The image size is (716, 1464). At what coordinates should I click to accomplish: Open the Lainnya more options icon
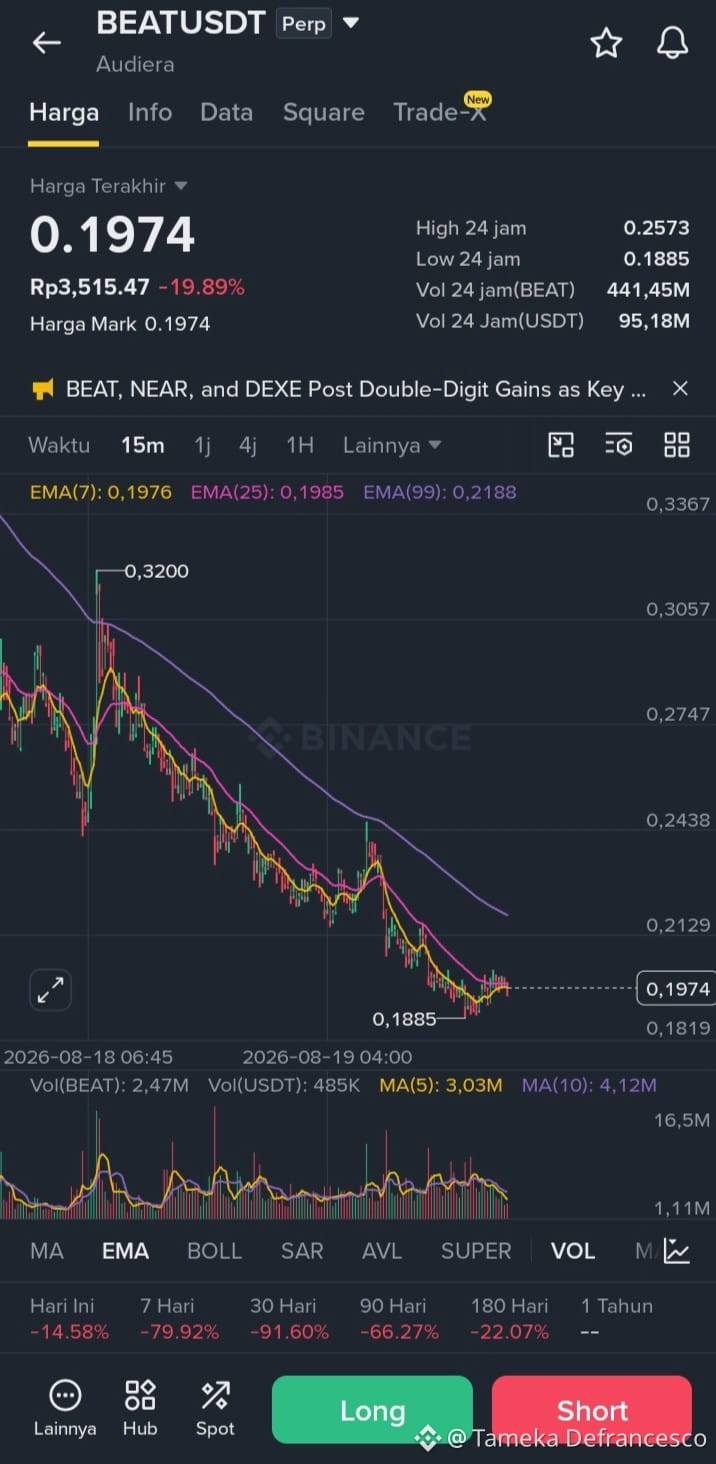65,1408
